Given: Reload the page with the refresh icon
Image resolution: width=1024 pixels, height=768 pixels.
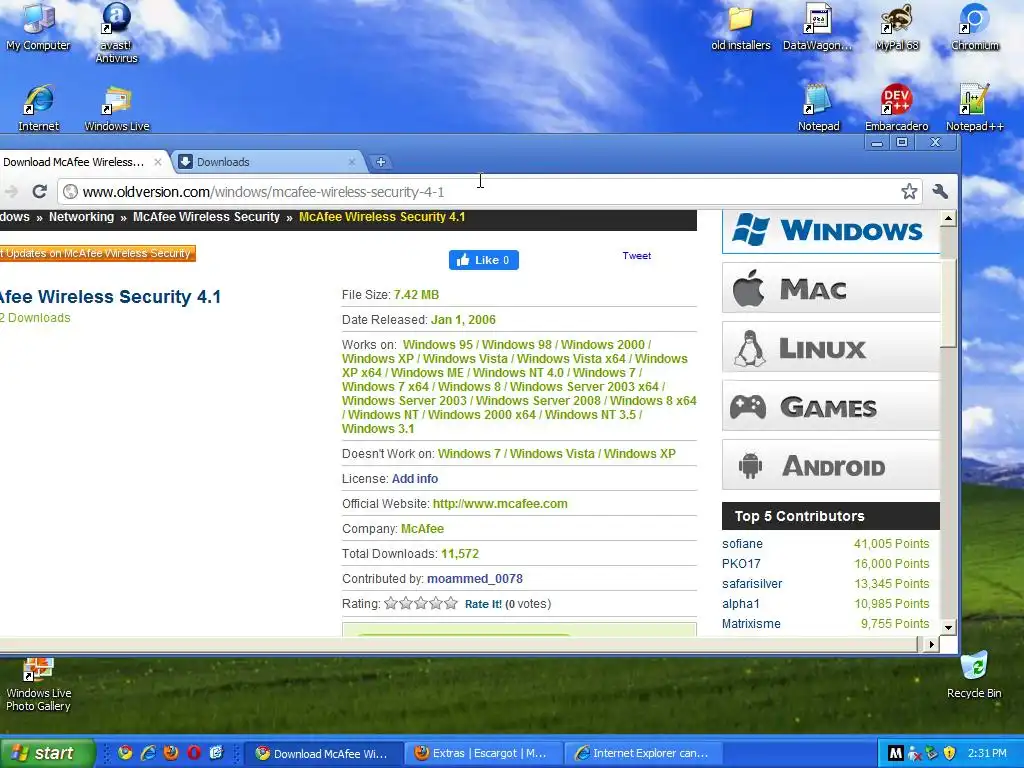Looking at the screenshot, I should click(40, 191).
